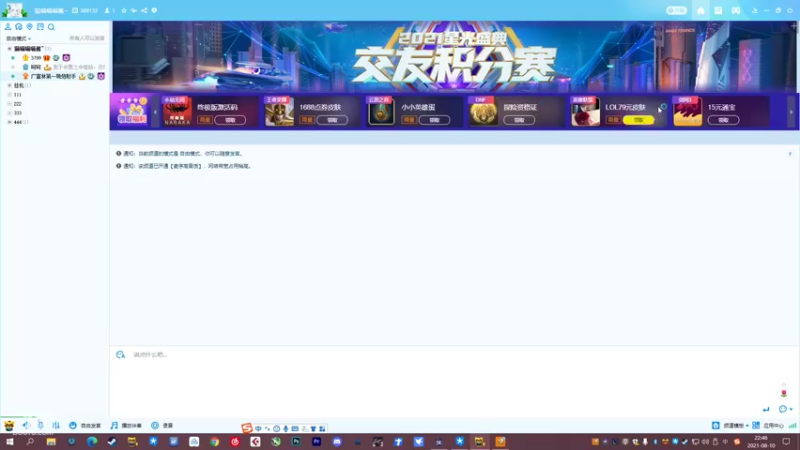Open the channel avatar in title bar

coord(14,10)
